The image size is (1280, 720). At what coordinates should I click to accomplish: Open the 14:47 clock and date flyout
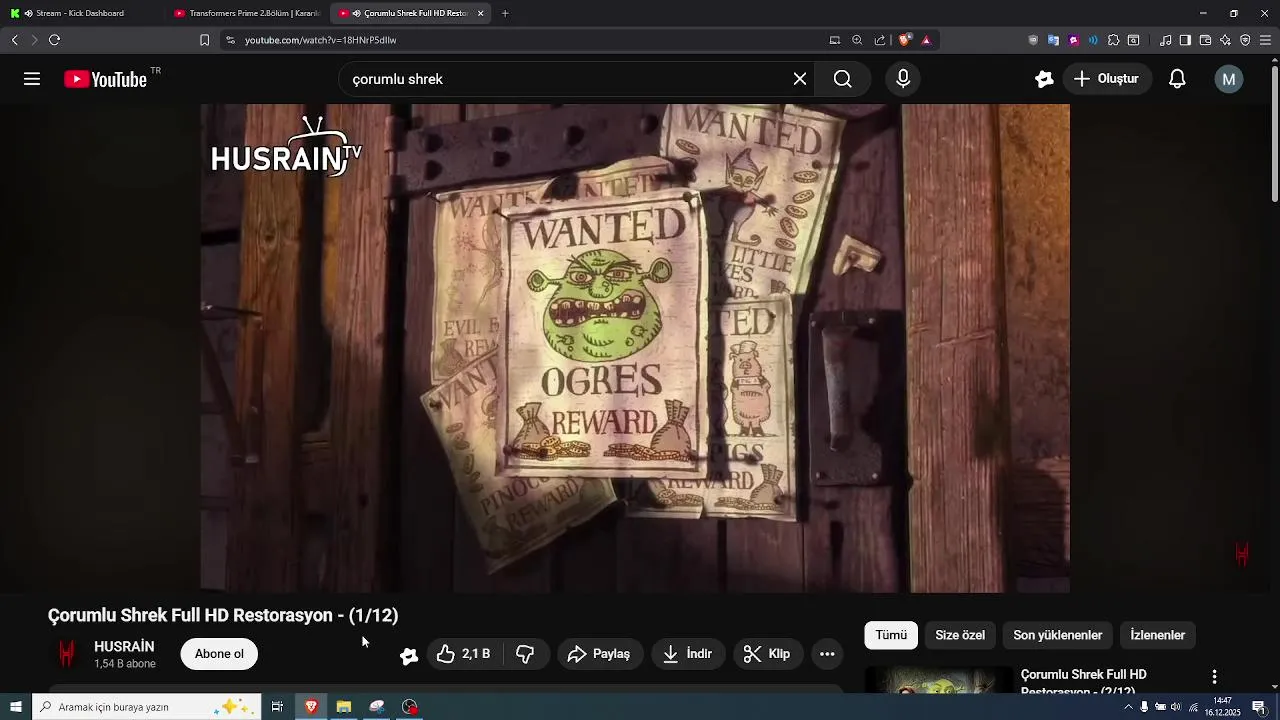point(1223,707)
